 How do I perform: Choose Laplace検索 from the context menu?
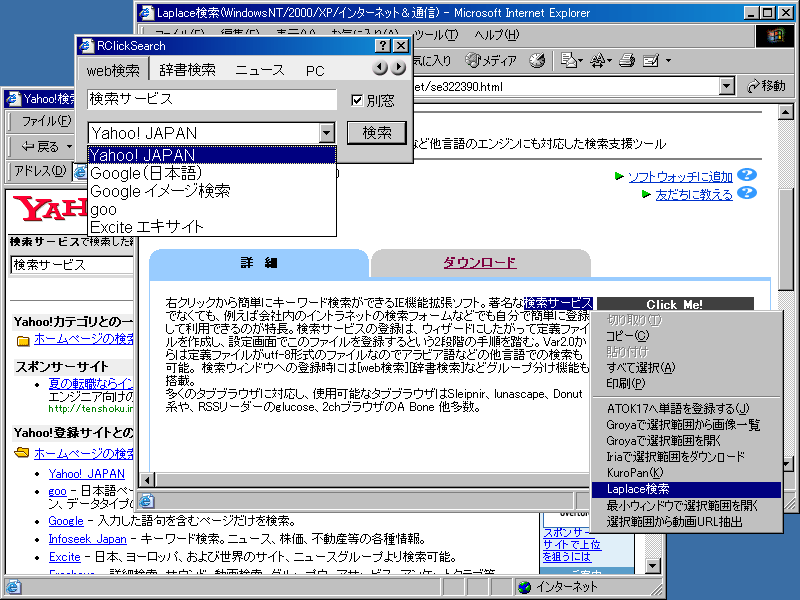pyautogui.click(x=686, y=489)
